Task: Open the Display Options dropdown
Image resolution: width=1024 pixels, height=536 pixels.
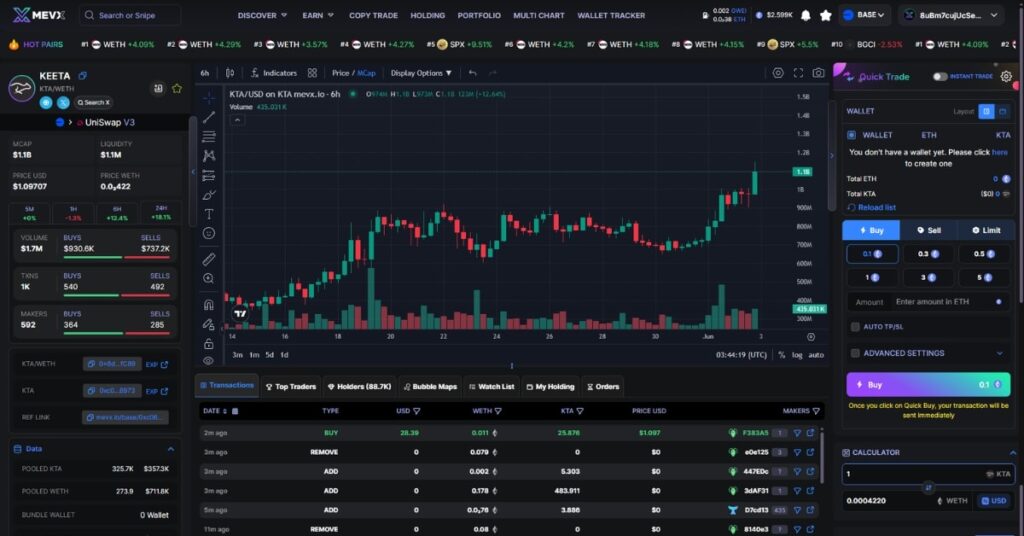Action: pyautogui.click(x=421, y=73)
